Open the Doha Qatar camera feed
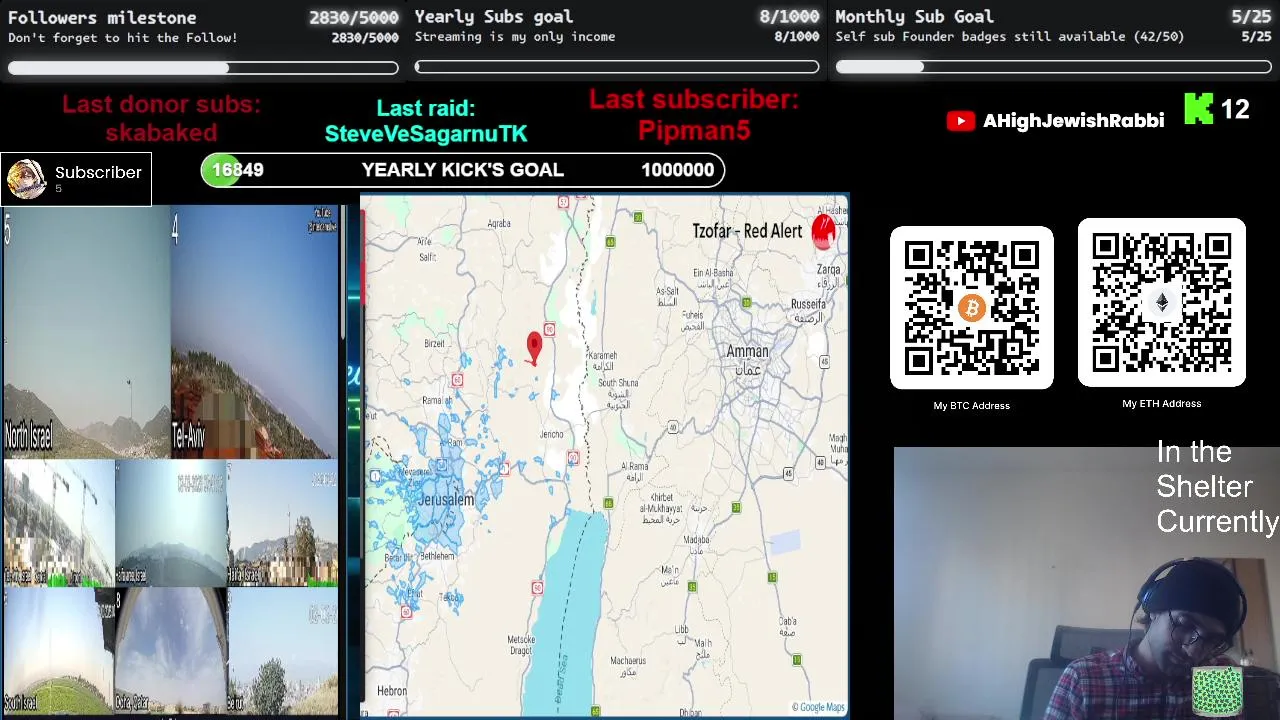This screenshot has width=1280, height=720. 171,650
